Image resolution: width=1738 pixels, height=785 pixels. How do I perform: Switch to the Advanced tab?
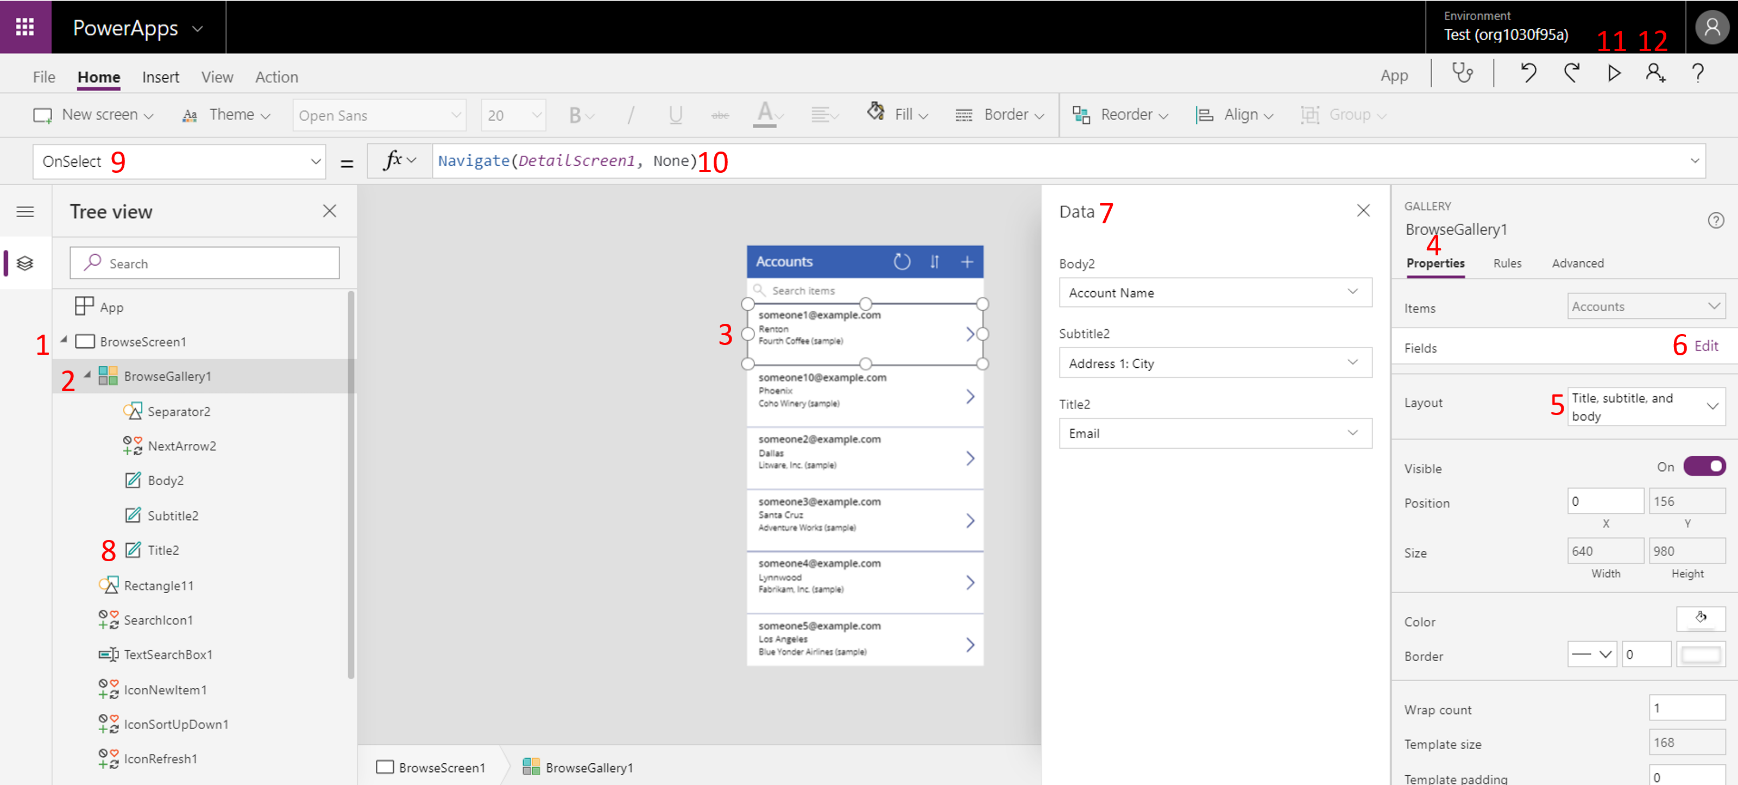pyautogui.click(x=1577, y=264)
